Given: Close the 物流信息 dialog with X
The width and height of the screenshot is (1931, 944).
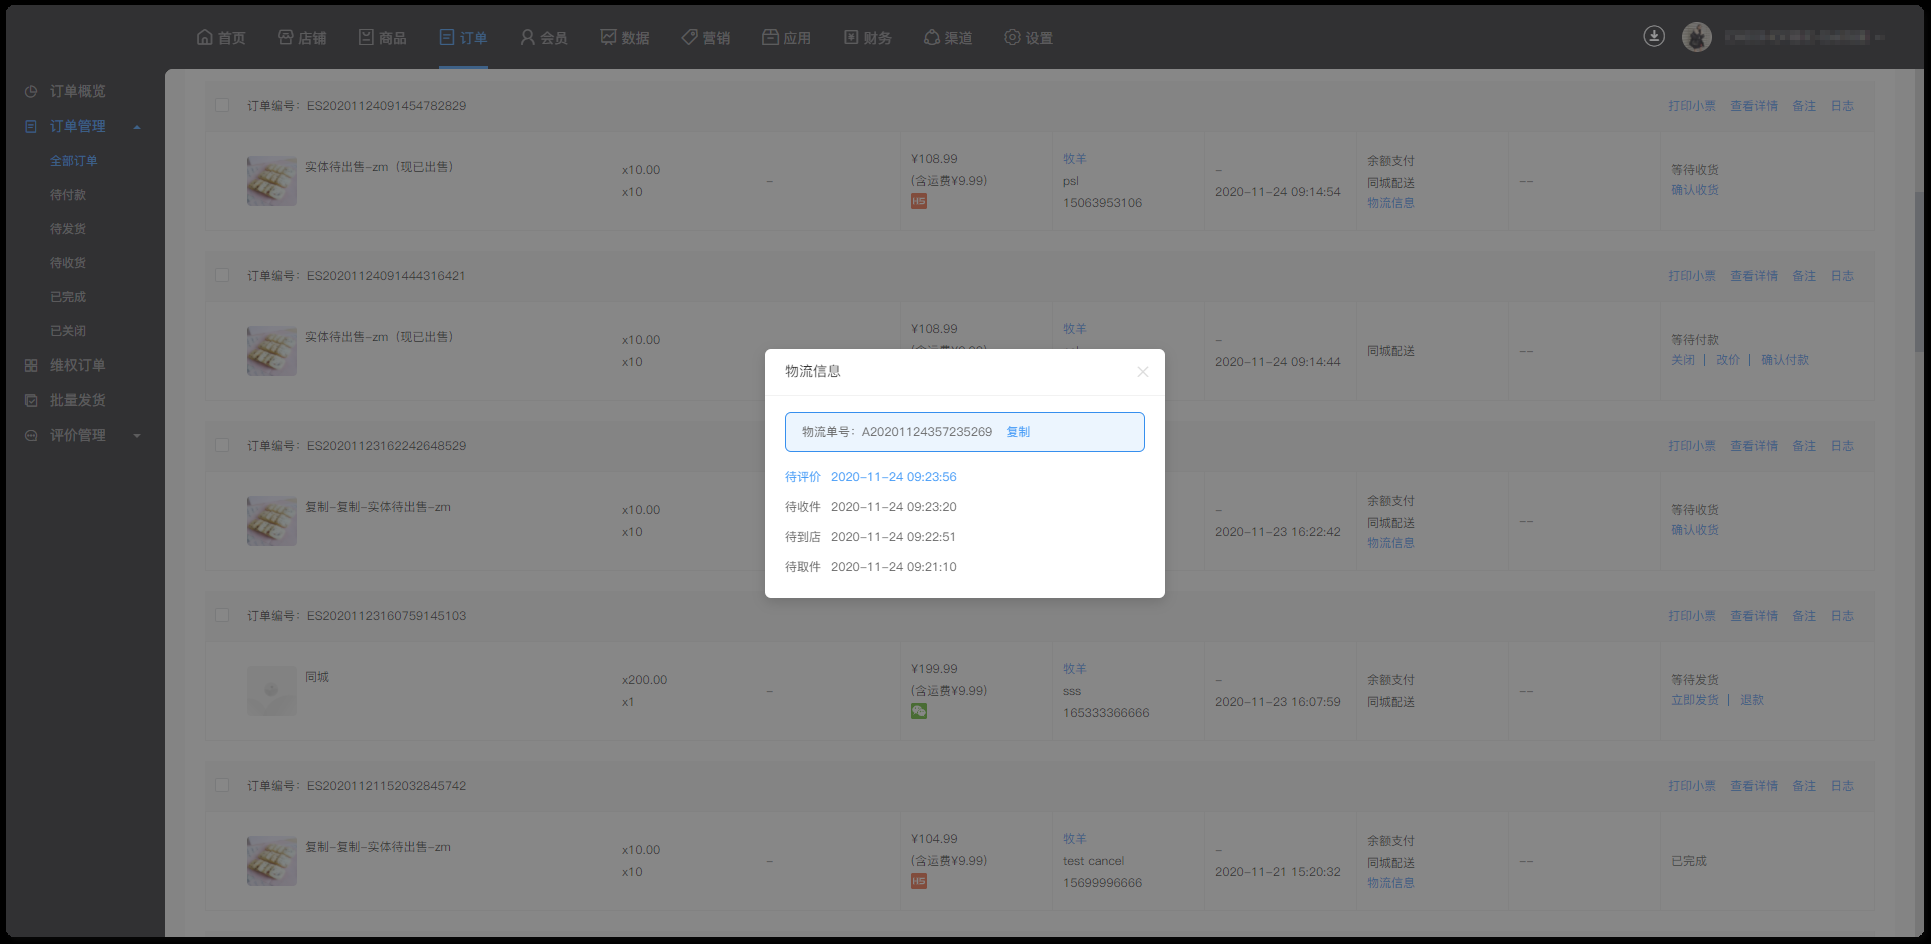Looking at the screenshot, I should (x=1142, y=372).
